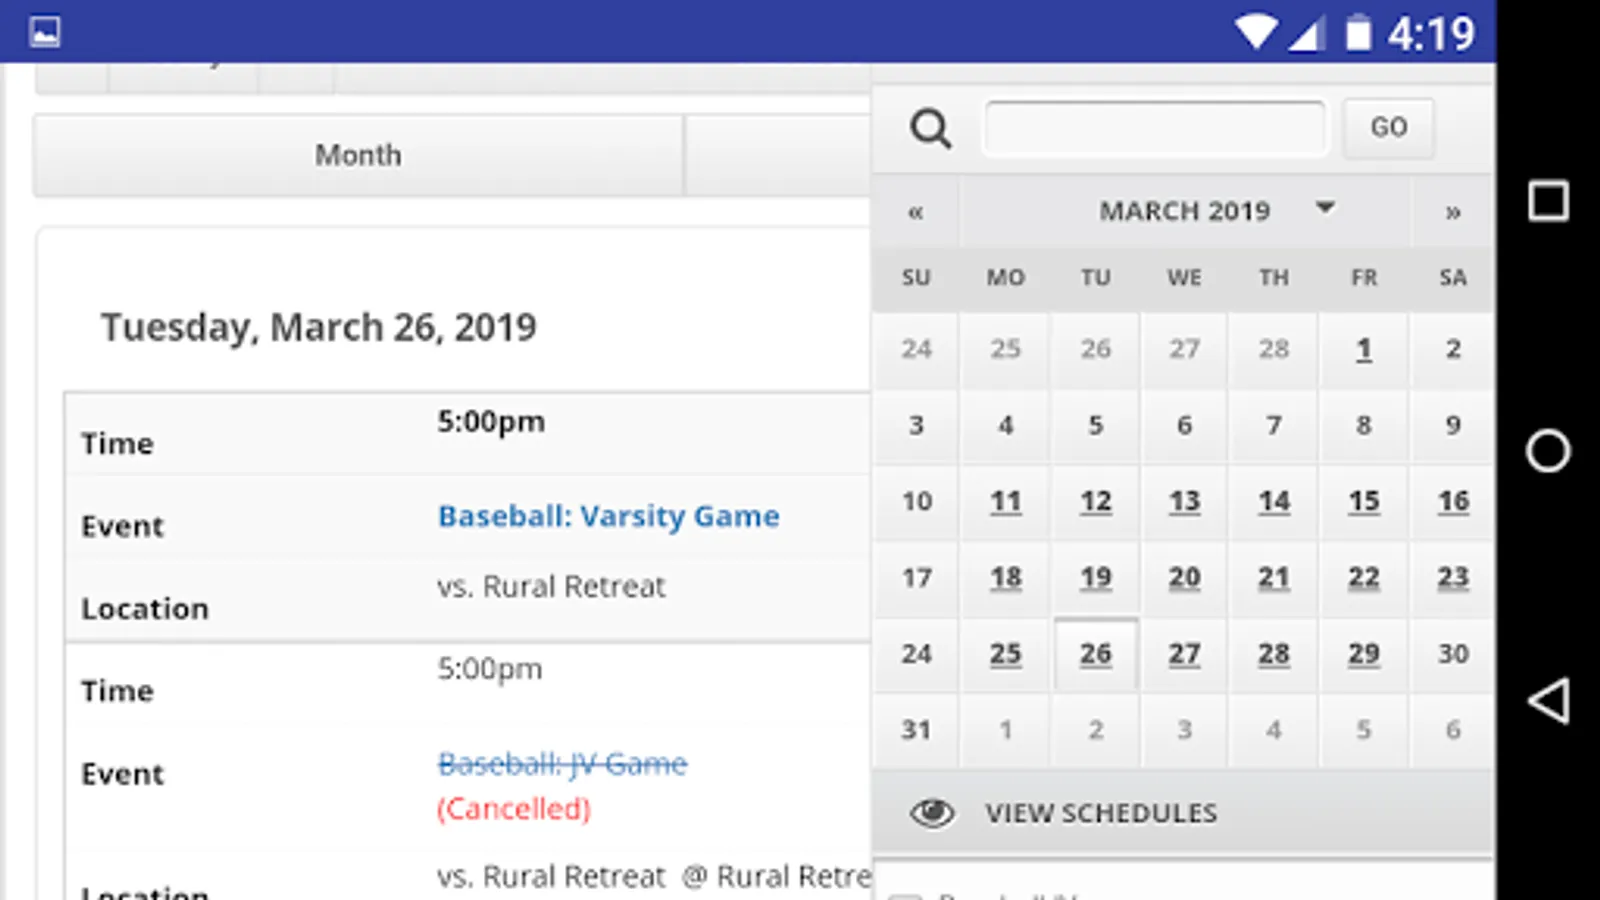Tap the recent apps square button
The width and height of the screenshot is (1600, 900).
click(1548, 201)
